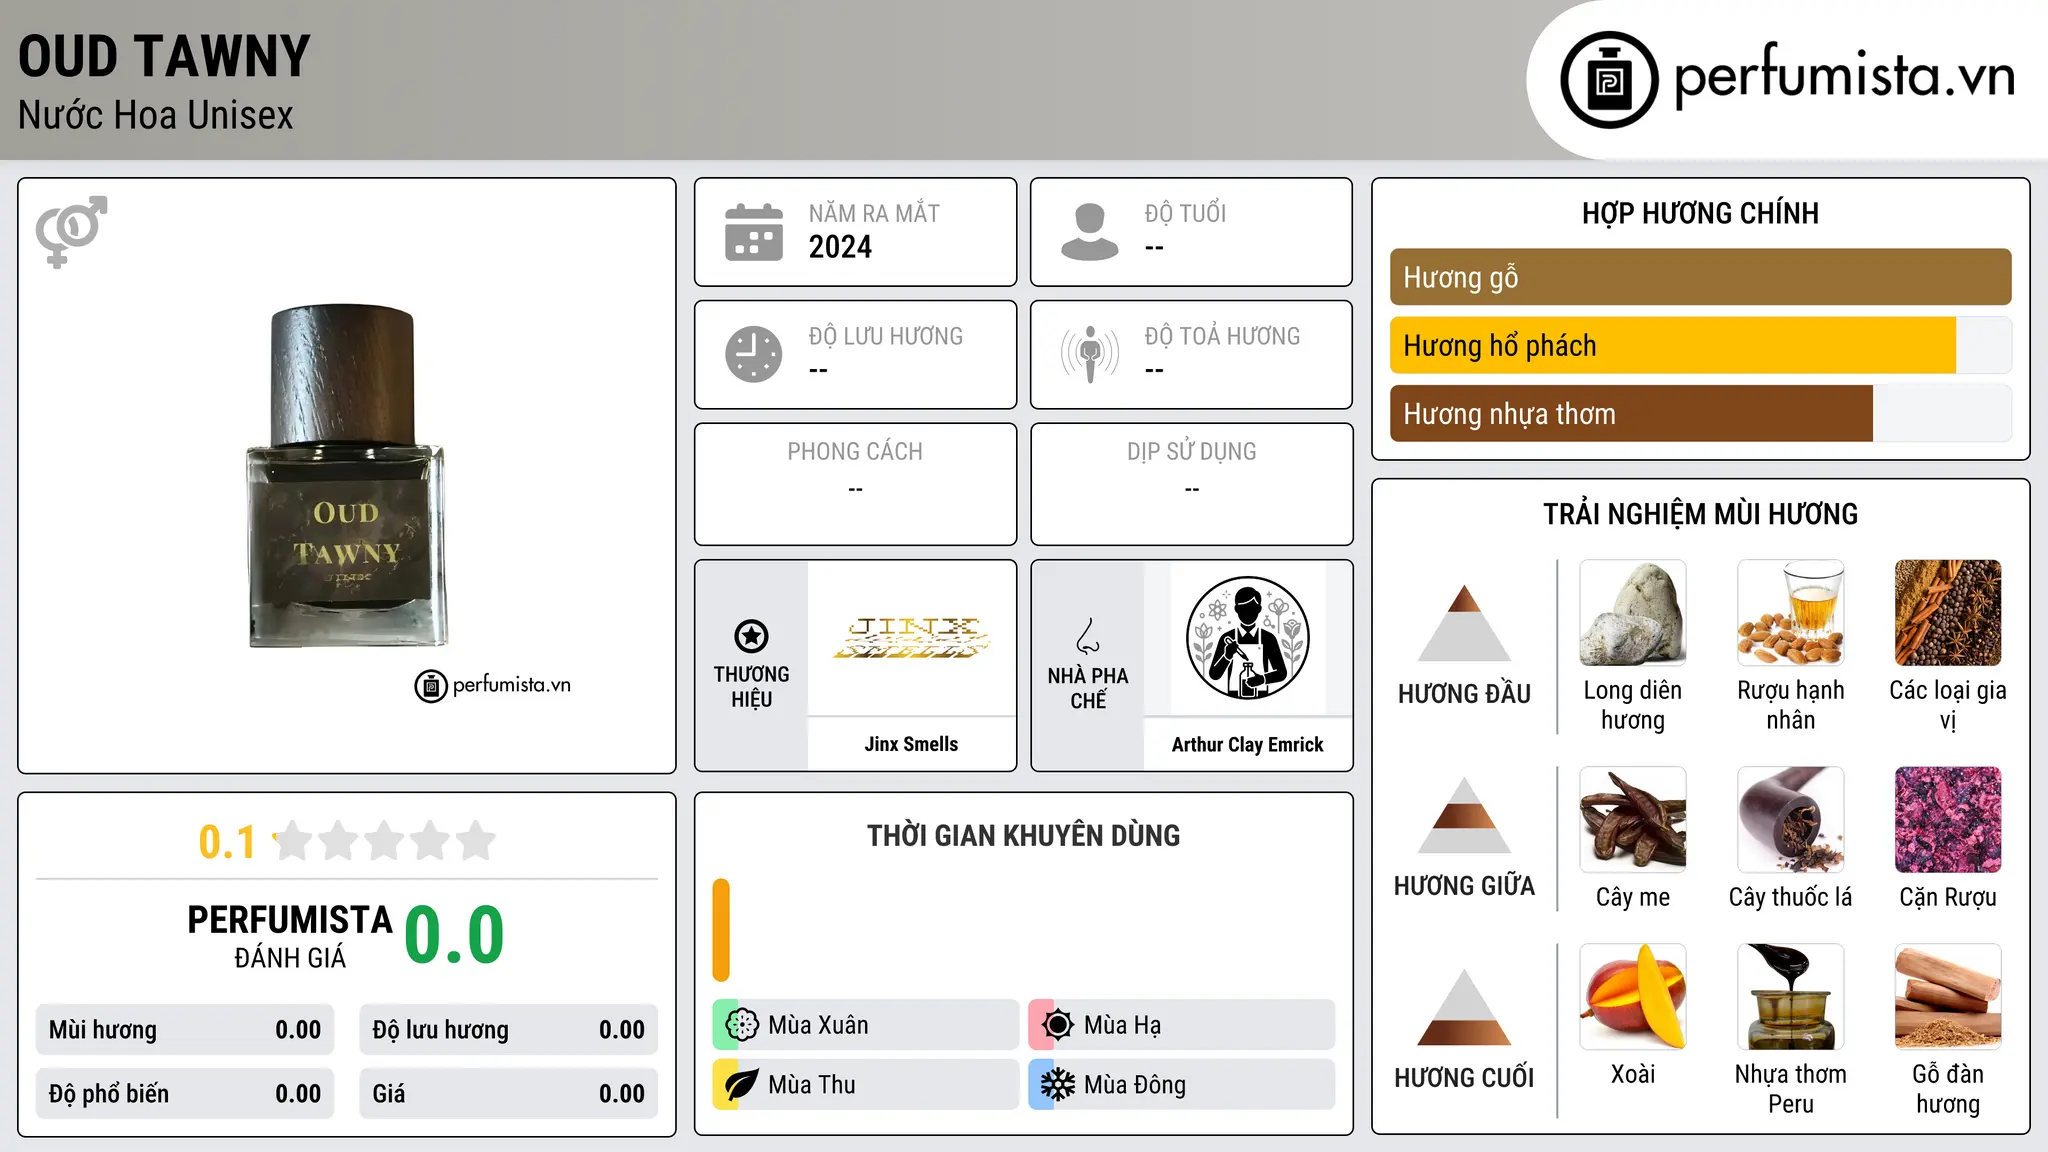
Task: Click the five-star rating row
Action: coord(384,841)
